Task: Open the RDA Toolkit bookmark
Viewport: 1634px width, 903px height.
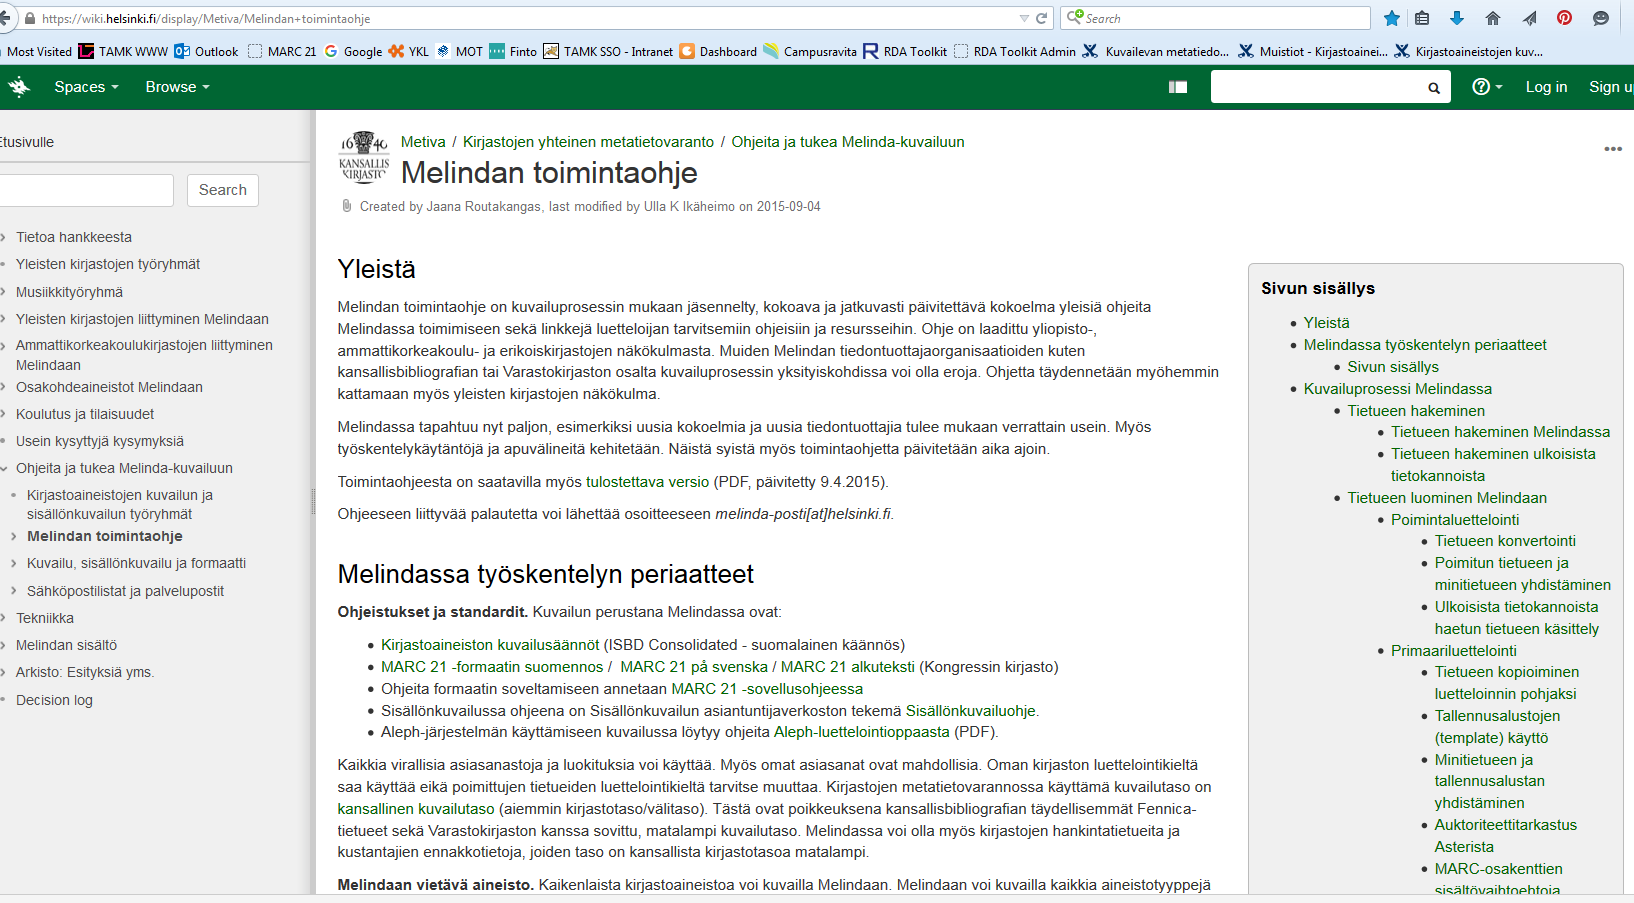Action: point(905,51)
